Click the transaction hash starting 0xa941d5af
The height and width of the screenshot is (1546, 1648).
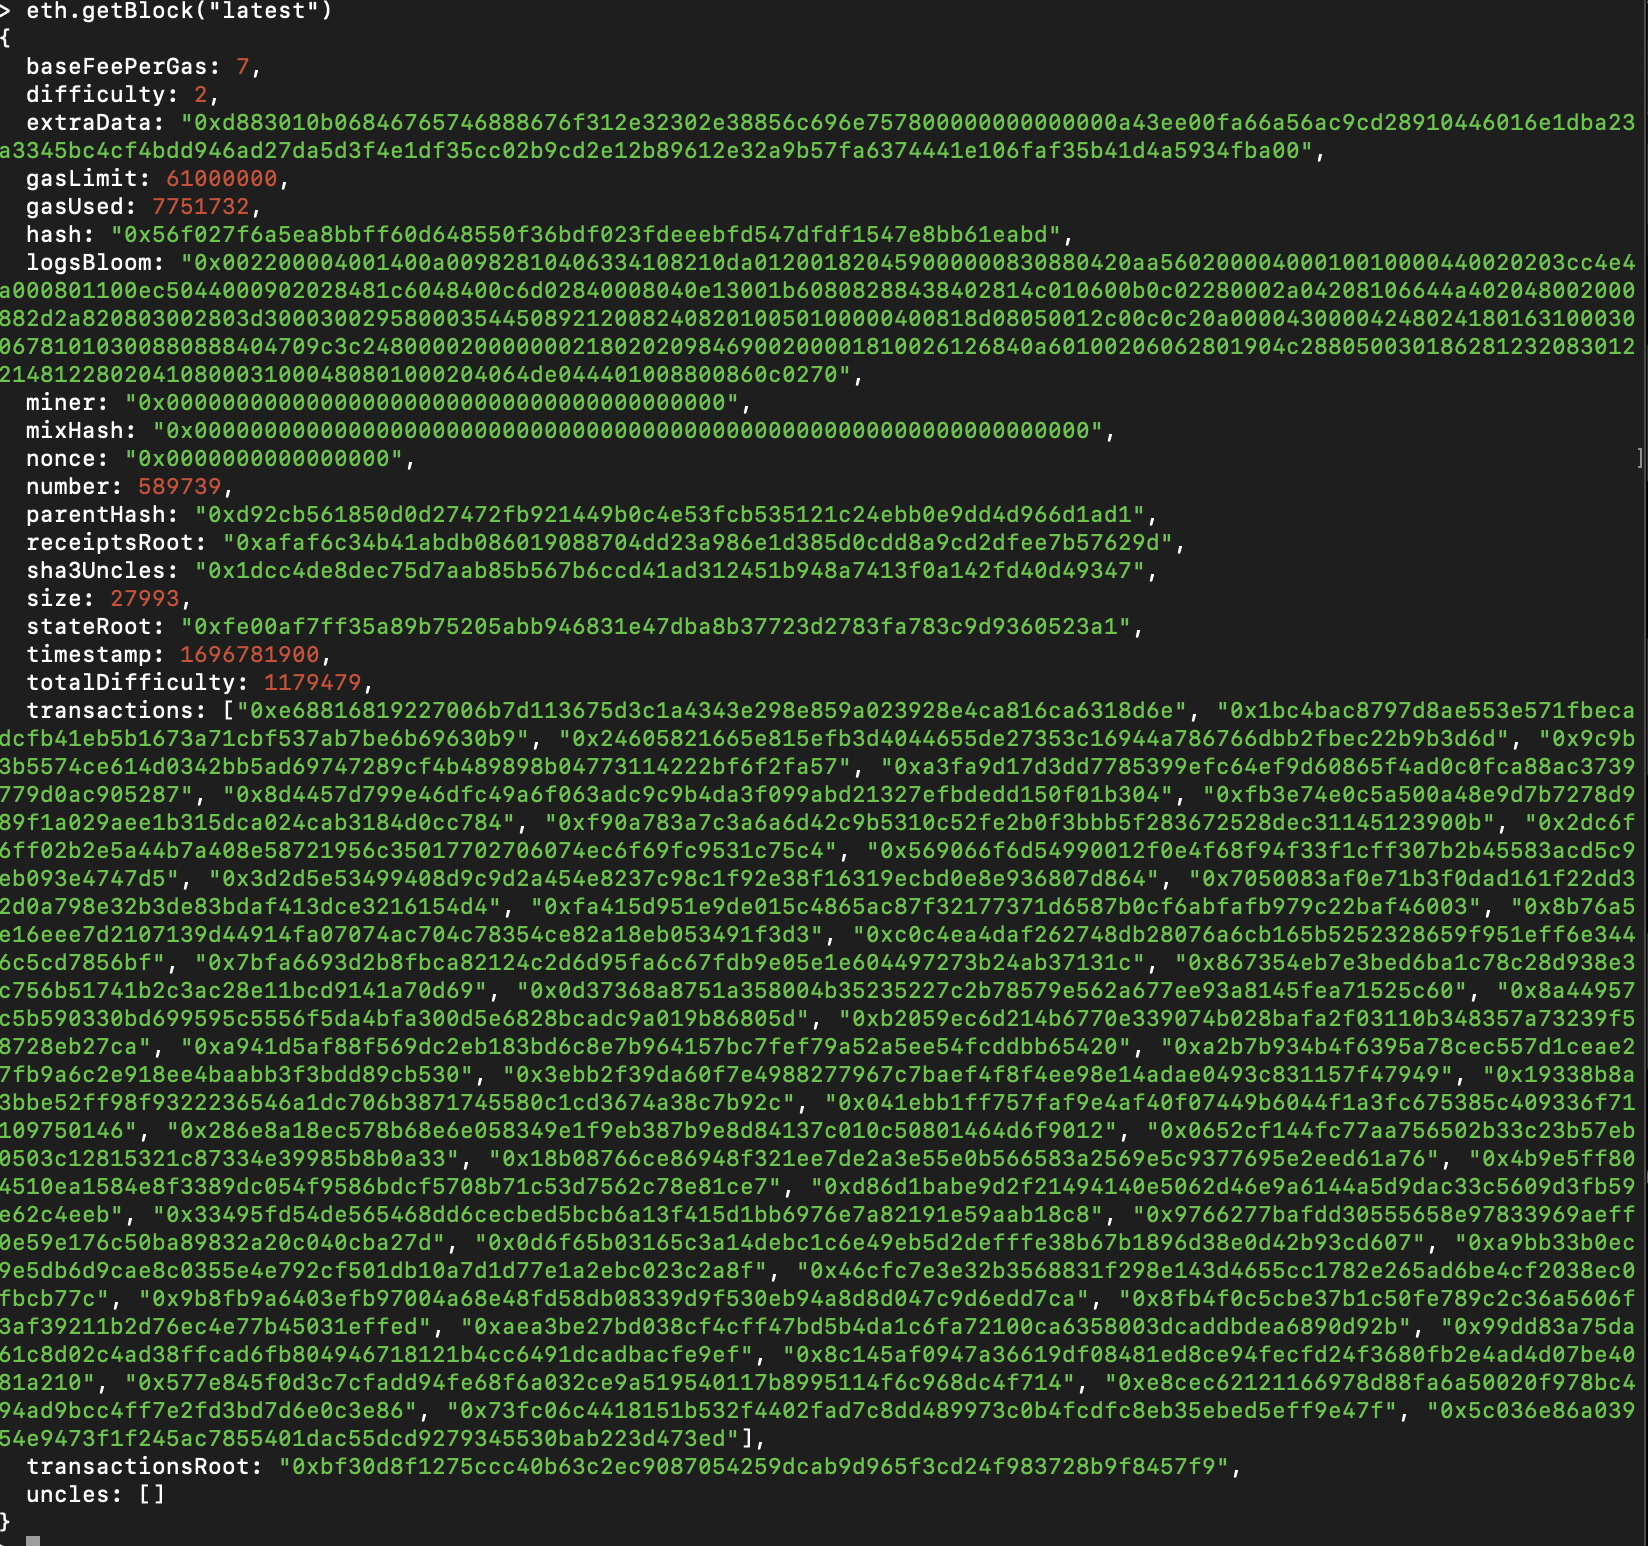tap(656, 1047)
